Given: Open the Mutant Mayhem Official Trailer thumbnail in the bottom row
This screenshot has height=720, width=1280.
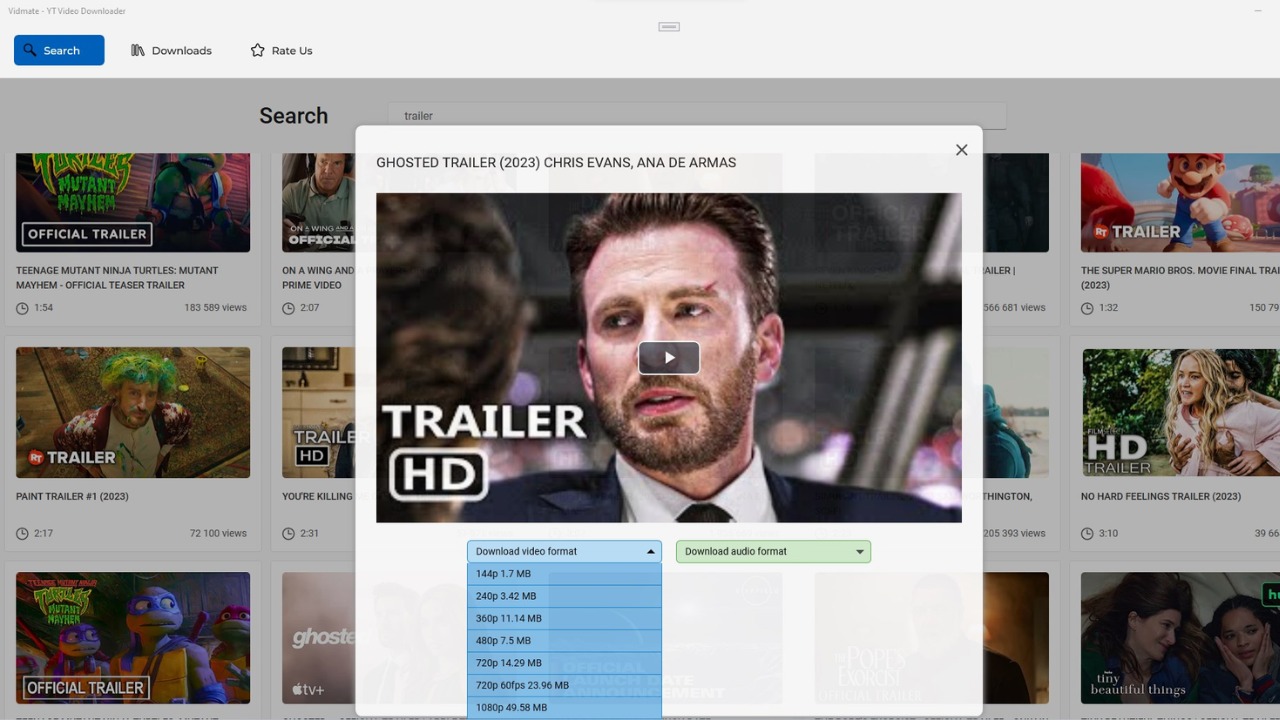Looking at the screenshot, I should [133, 638].
